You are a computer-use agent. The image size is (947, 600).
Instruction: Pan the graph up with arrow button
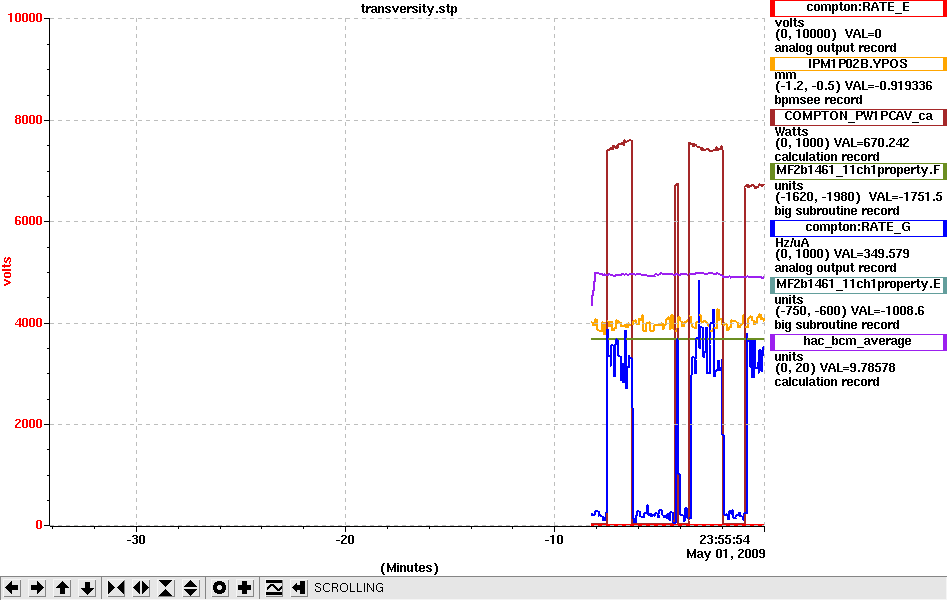(63, 588)
